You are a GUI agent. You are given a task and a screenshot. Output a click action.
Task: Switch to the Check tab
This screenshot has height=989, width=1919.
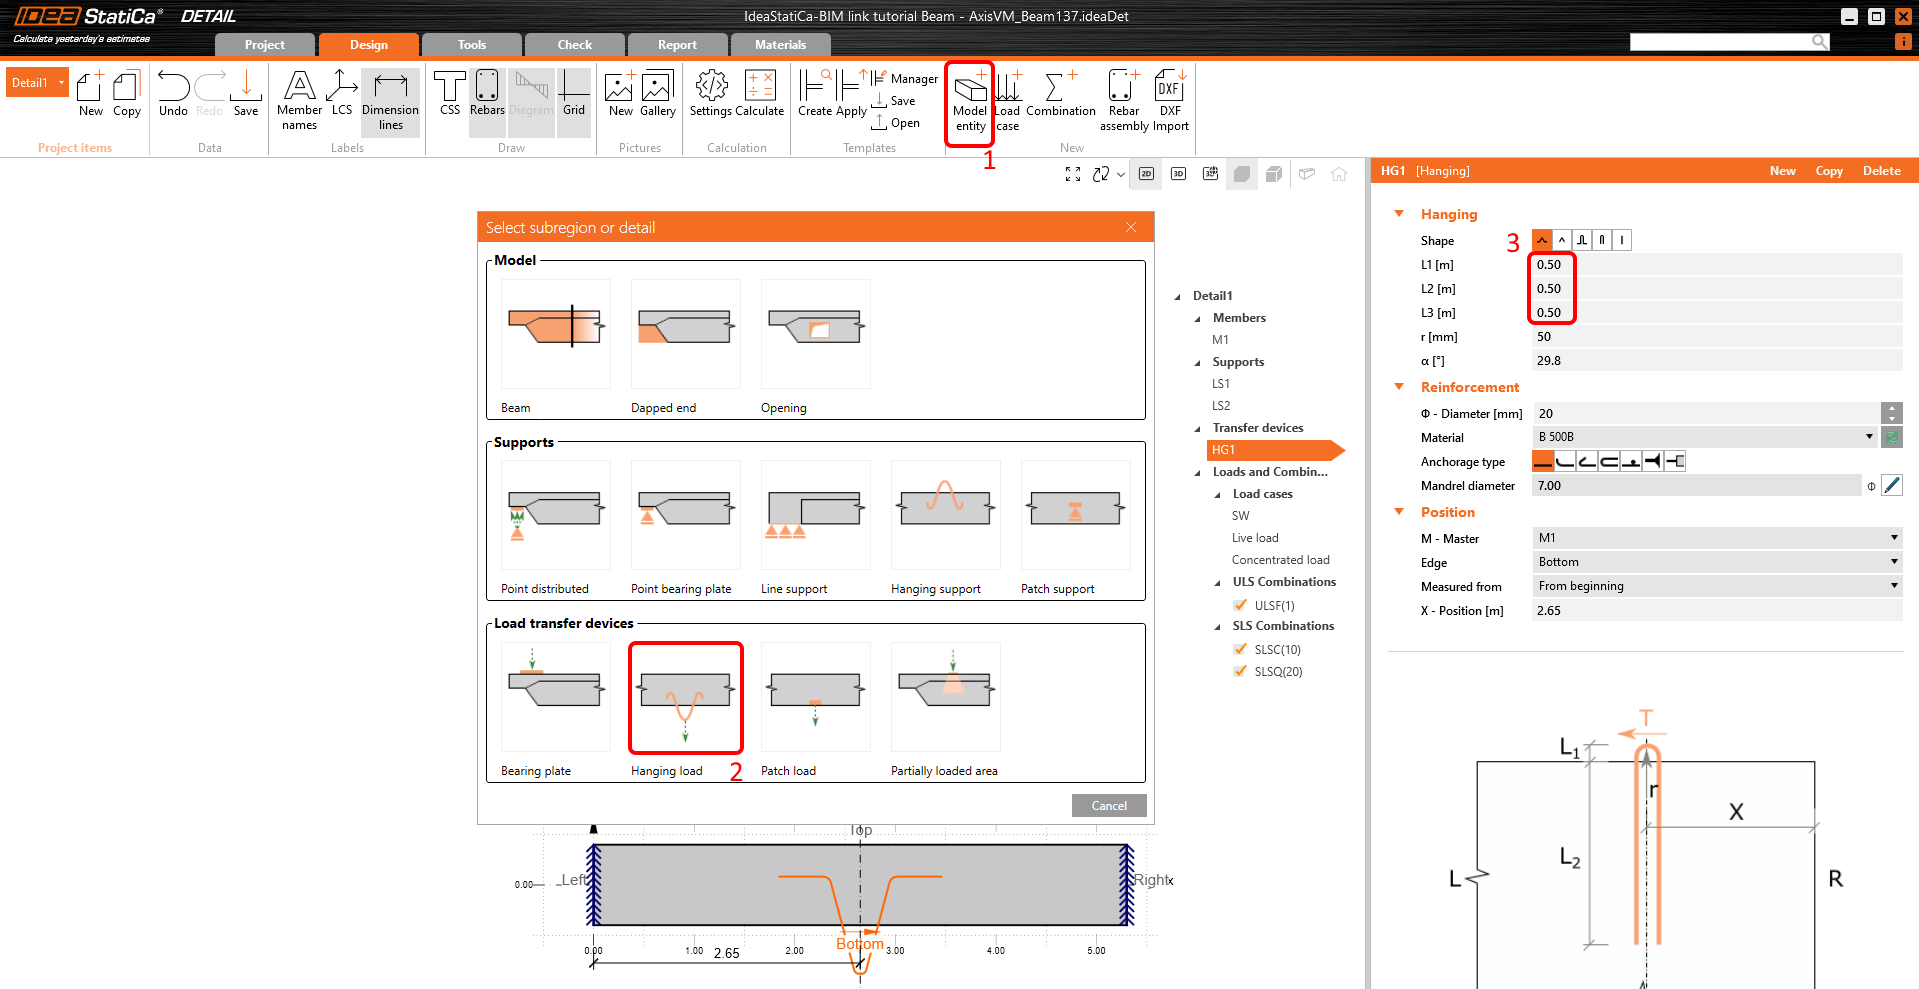point(574,45)
